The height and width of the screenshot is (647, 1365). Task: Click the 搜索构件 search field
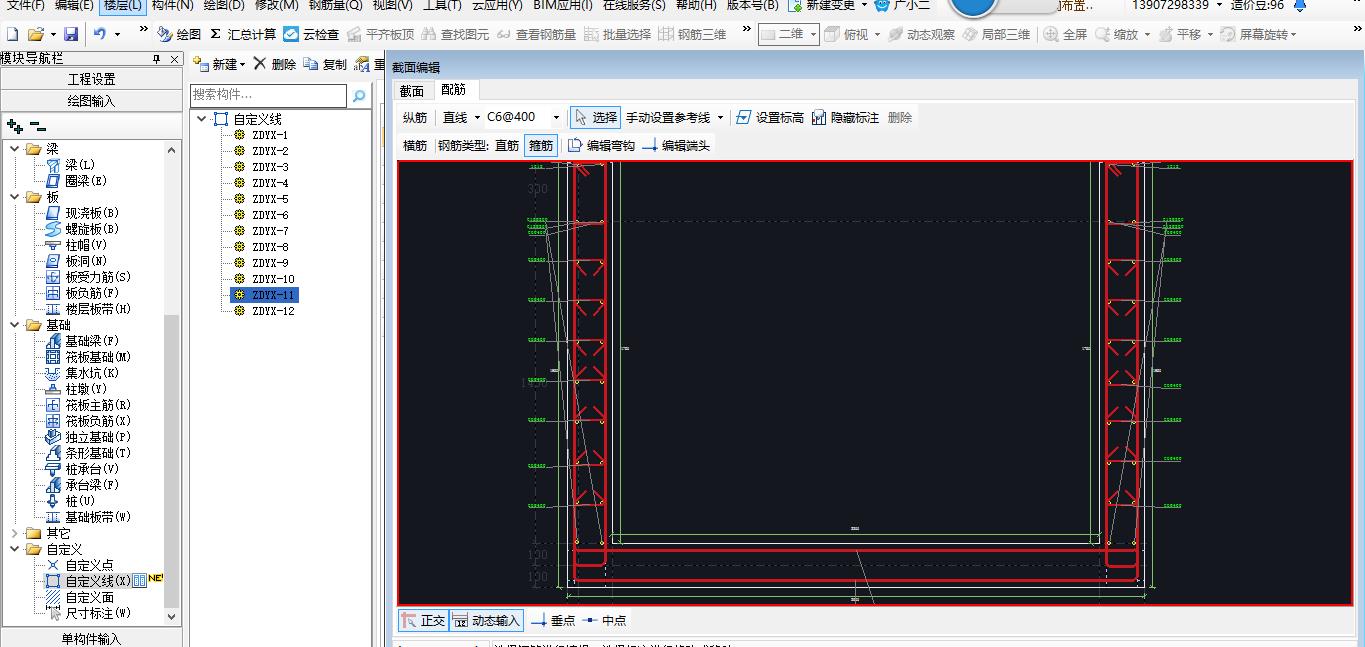(x=269, y=95)
